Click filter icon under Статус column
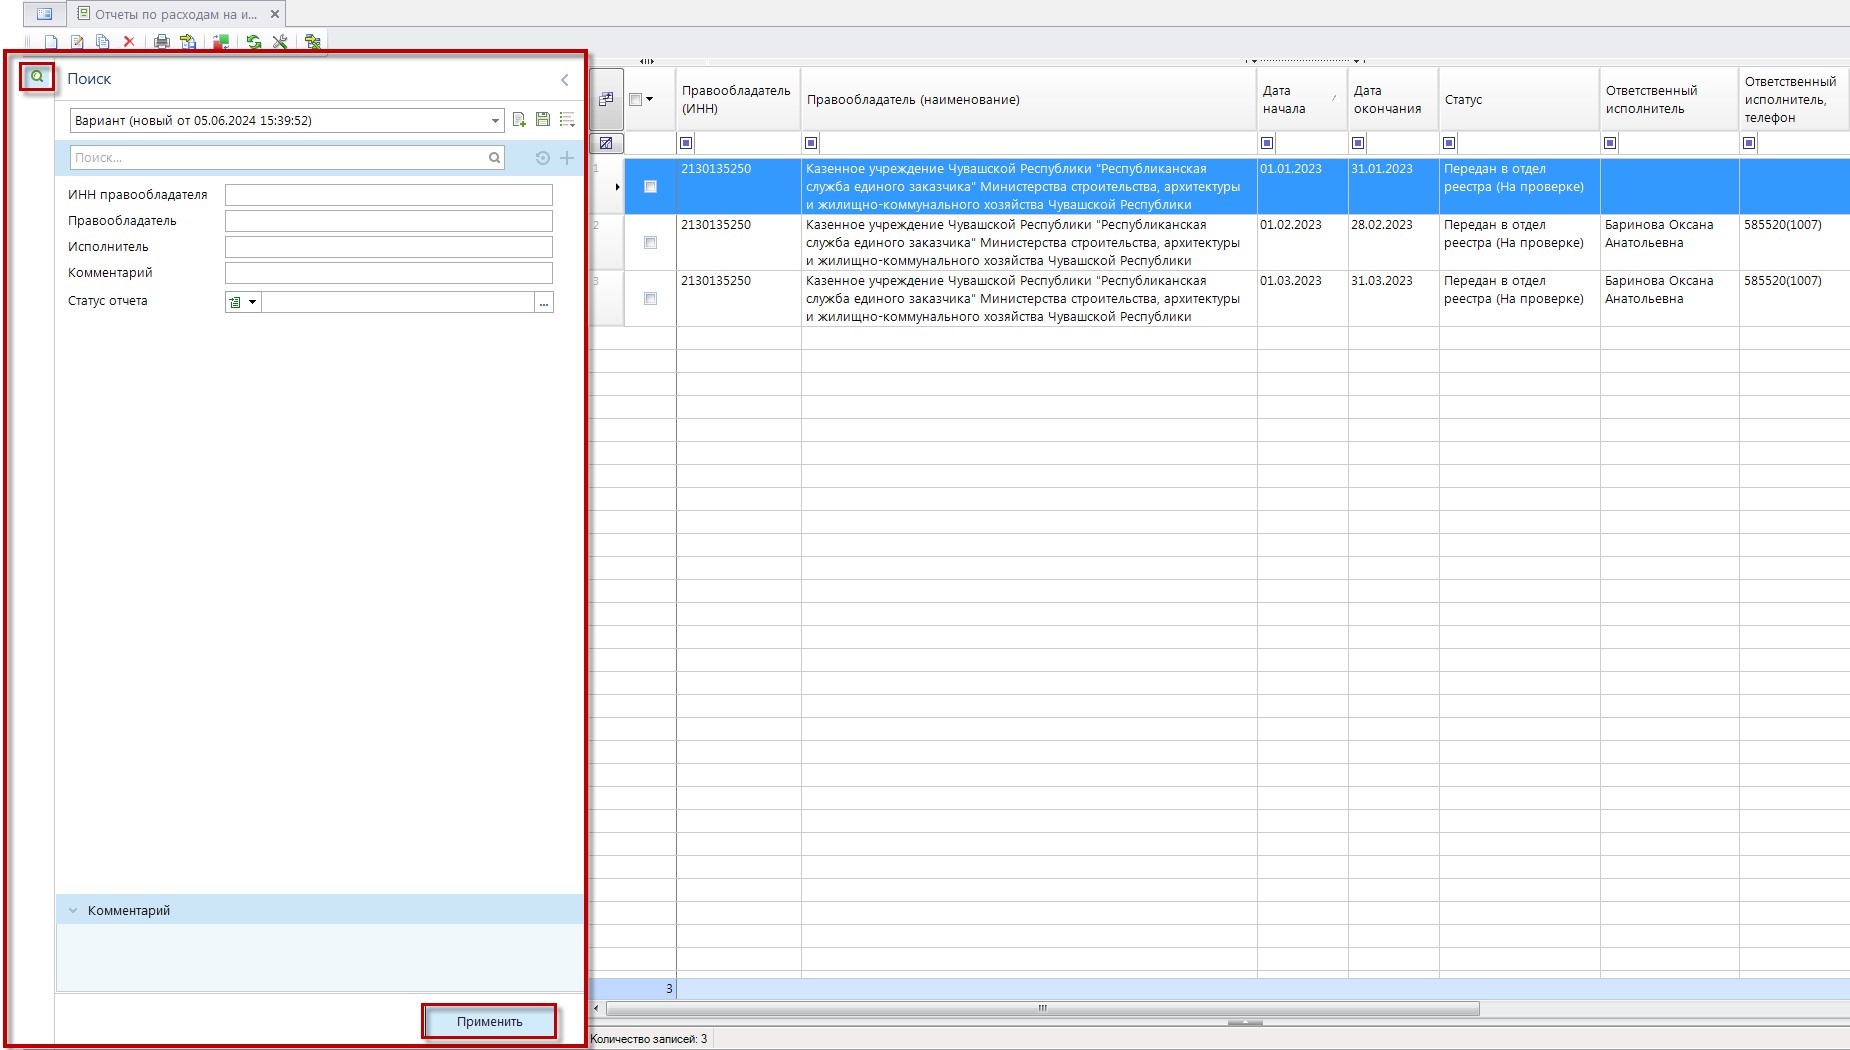The width and height of the screenshot is (1850, 1050). tap(1449, 143)
